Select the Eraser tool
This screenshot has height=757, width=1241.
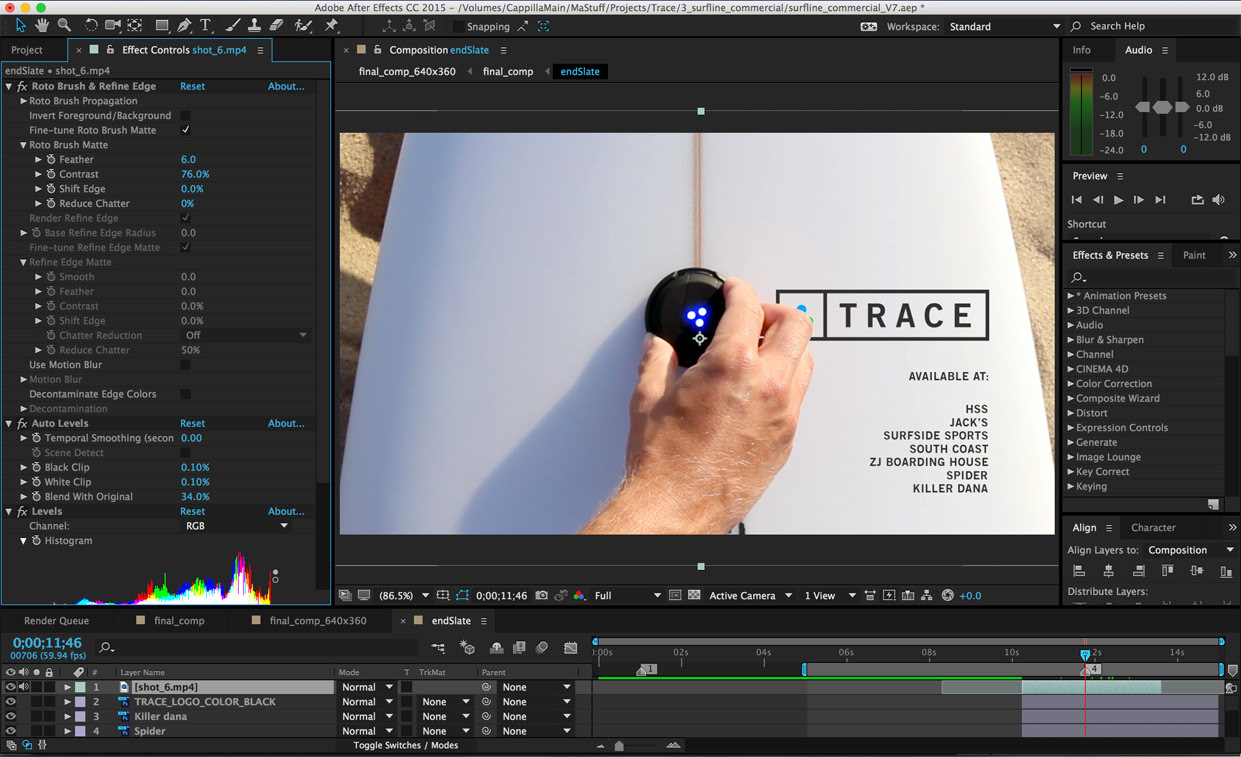(x=277, y=25)
